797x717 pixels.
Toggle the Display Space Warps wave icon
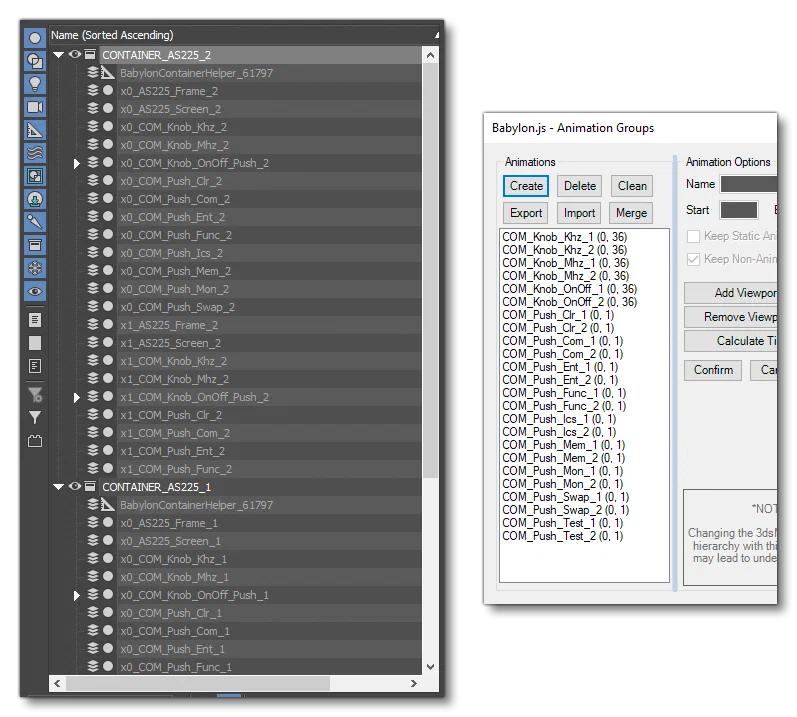click(35, 153)
